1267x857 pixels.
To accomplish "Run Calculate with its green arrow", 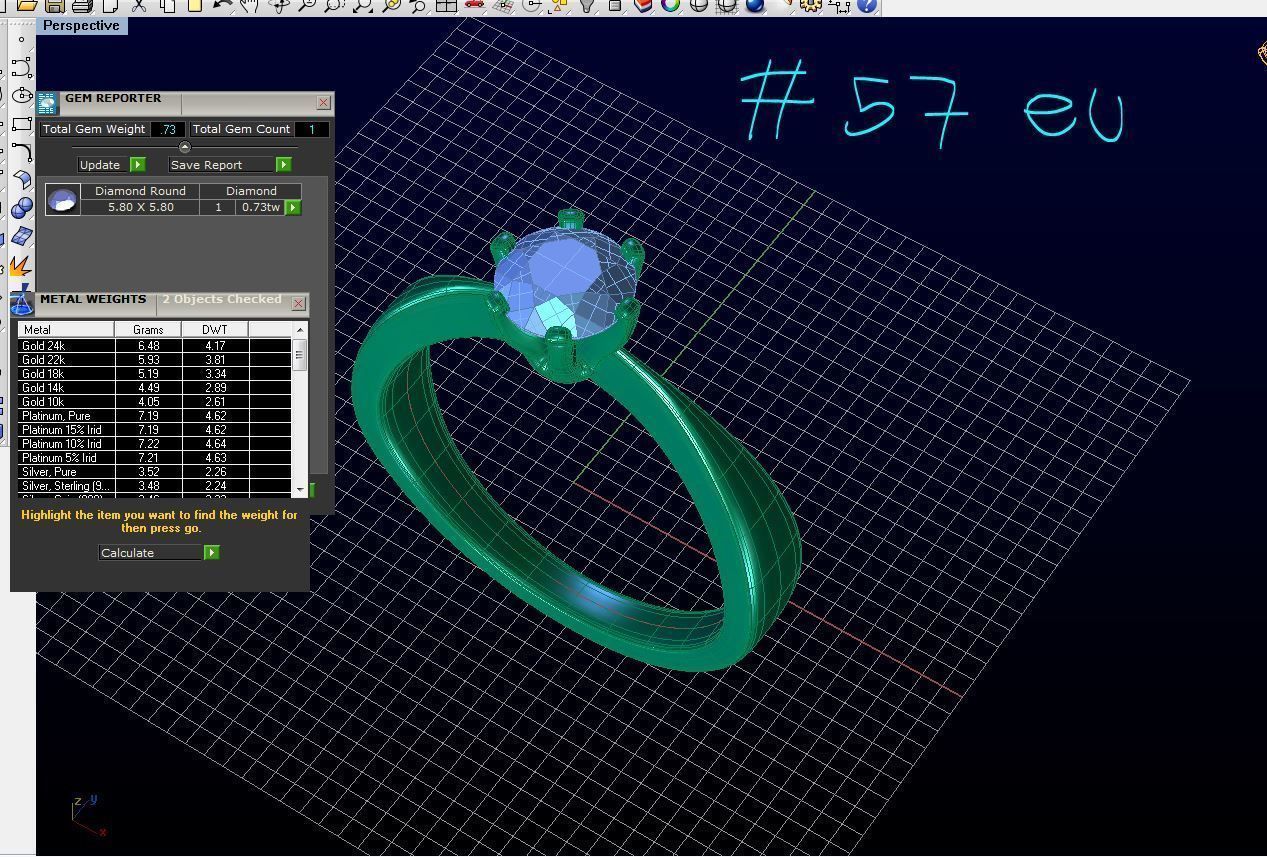I will [x=212, y=552].
